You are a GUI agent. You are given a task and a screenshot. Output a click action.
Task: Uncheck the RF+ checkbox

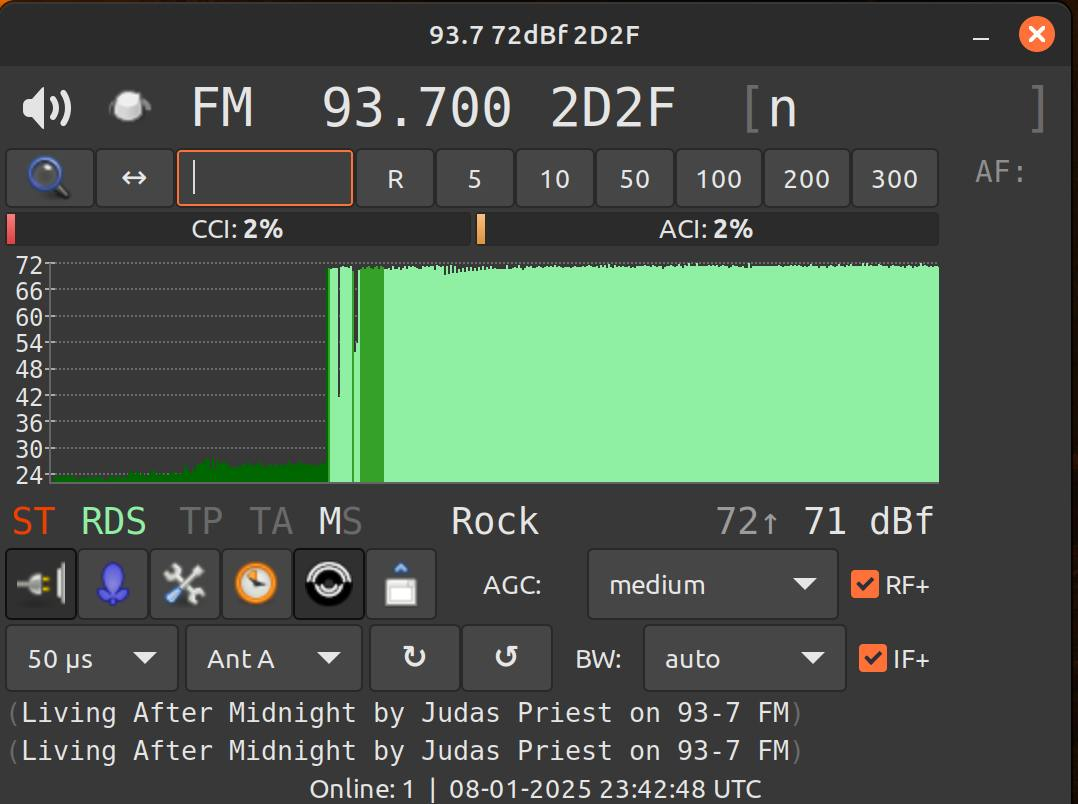(x=864, y=584)
